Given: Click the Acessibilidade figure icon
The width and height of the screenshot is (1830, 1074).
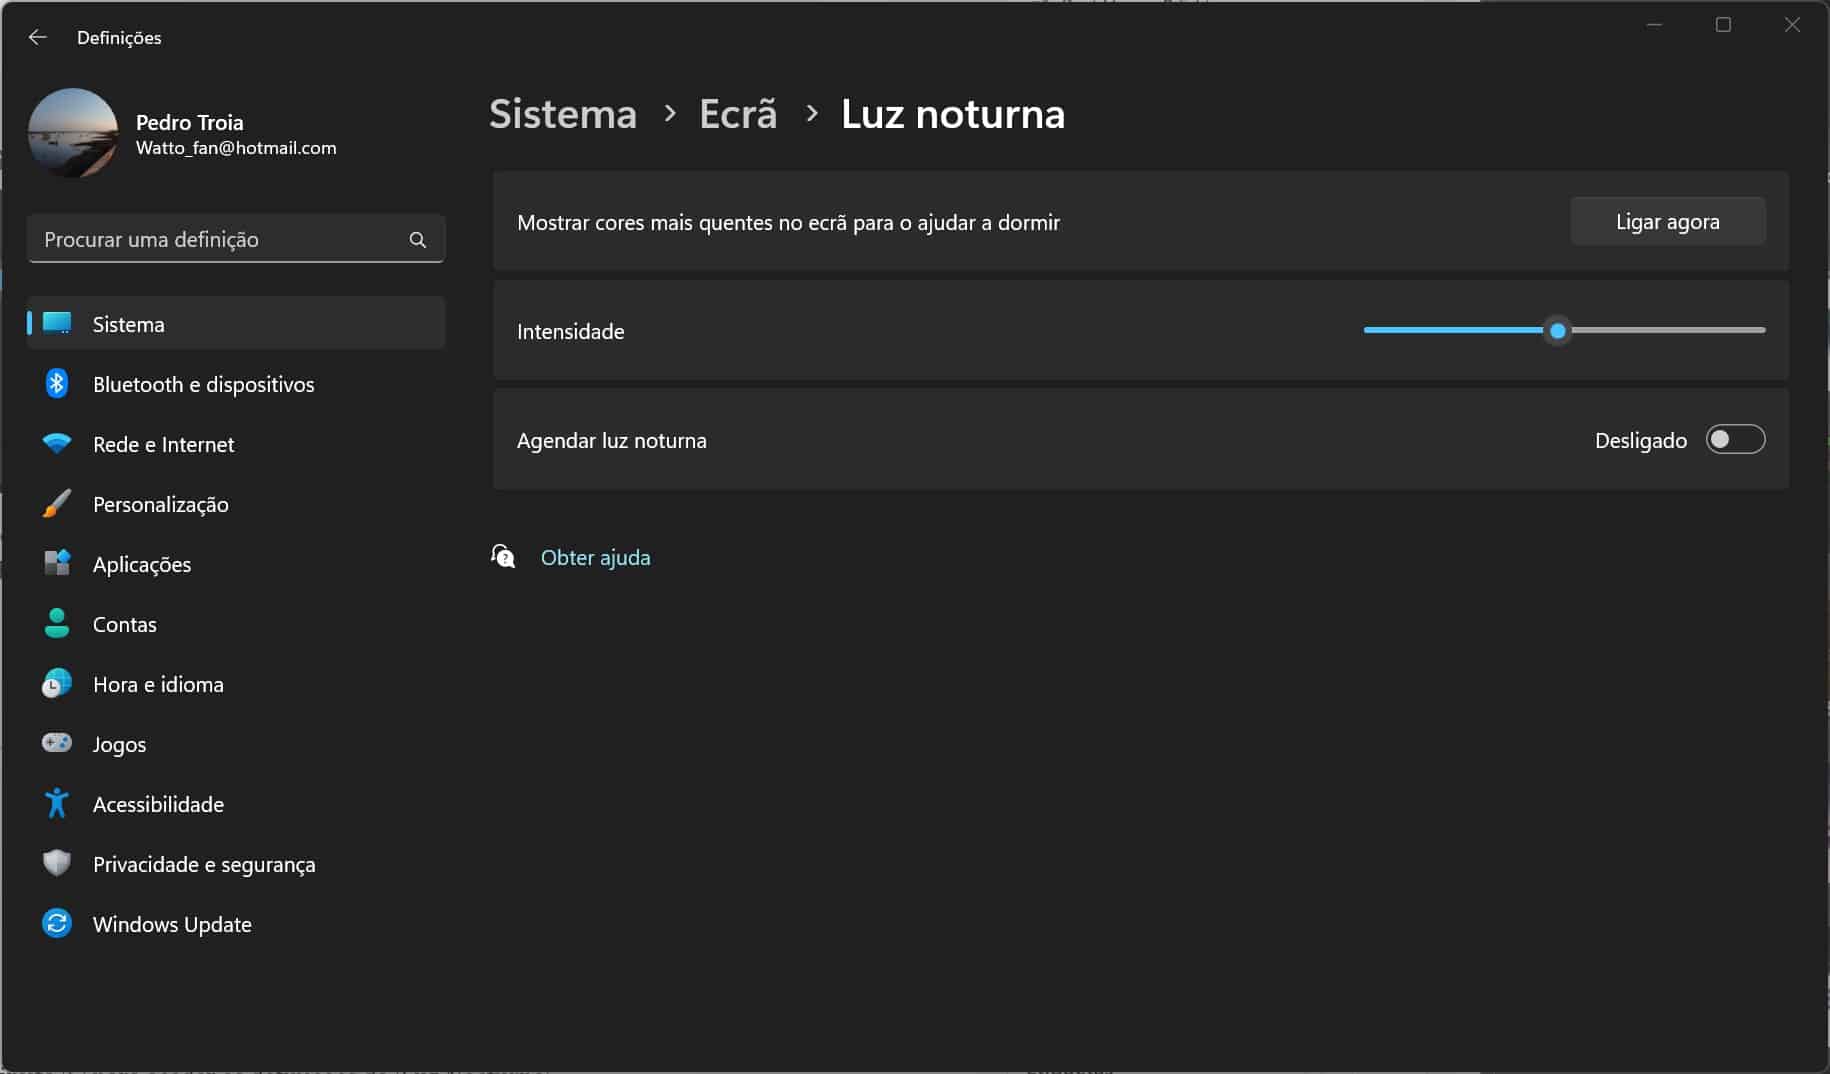Looking at the screenshot, I should click(x=57, y=803).
